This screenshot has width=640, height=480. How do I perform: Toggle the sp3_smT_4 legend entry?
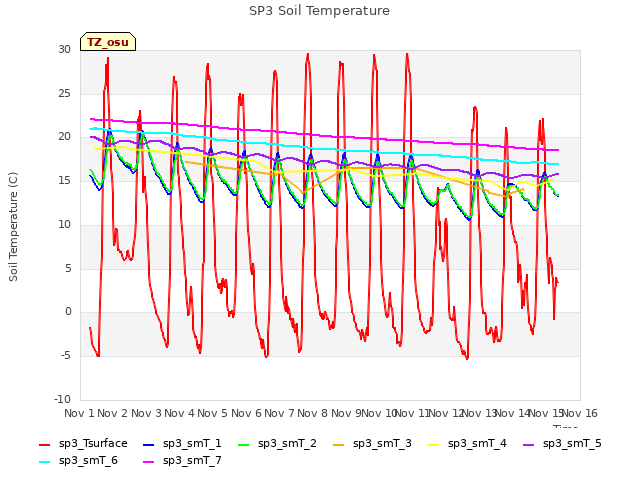click(x=467, y=444)
